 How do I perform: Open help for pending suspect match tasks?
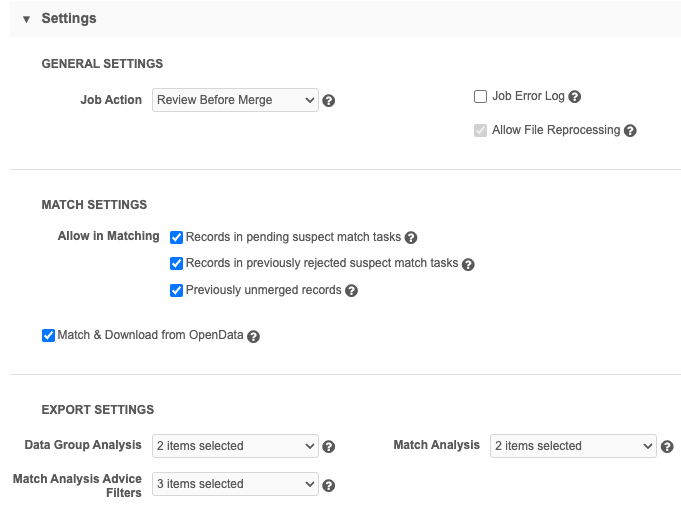tap(411, 238)
